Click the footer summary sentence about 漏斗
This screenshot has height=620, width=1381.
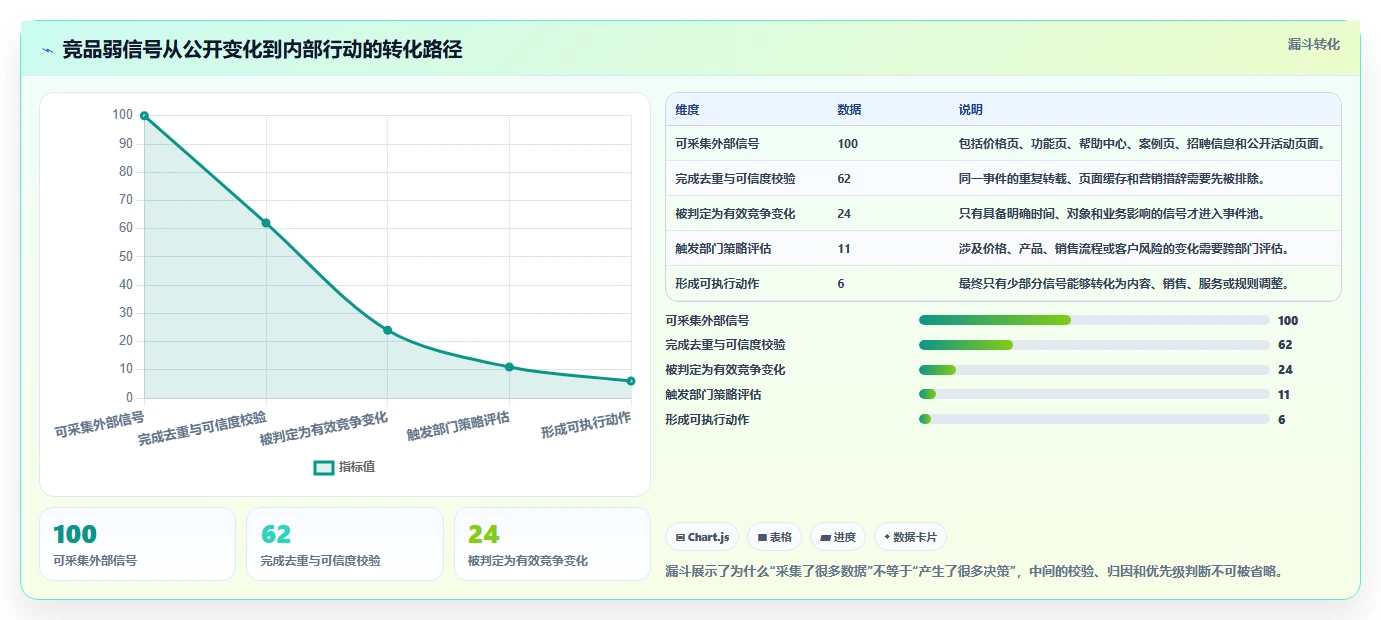(974, 572)
